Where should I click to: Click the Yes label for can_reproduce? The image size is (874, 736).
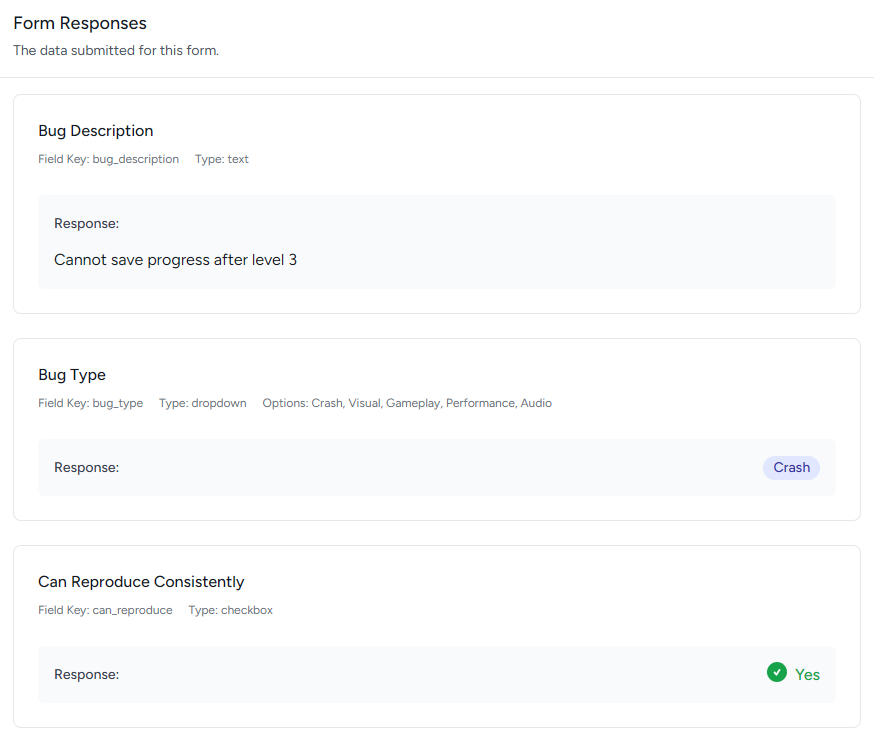806,673
